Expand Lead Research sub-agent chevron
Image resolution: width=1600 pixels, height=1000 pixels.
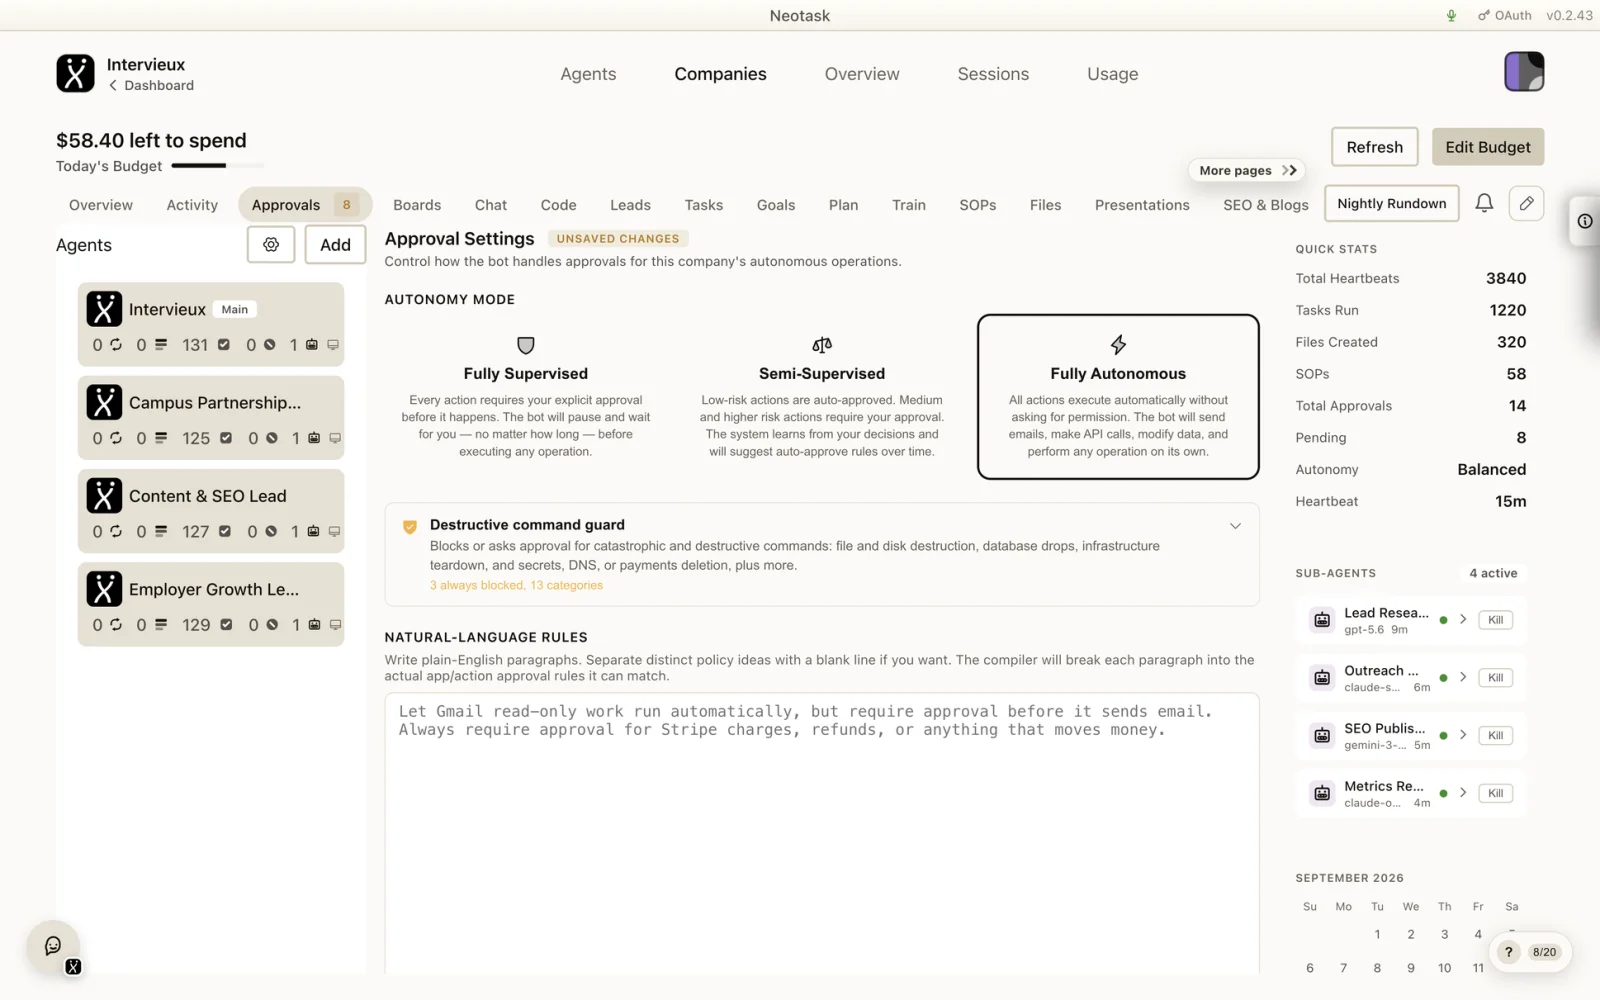click(1463, 620)
